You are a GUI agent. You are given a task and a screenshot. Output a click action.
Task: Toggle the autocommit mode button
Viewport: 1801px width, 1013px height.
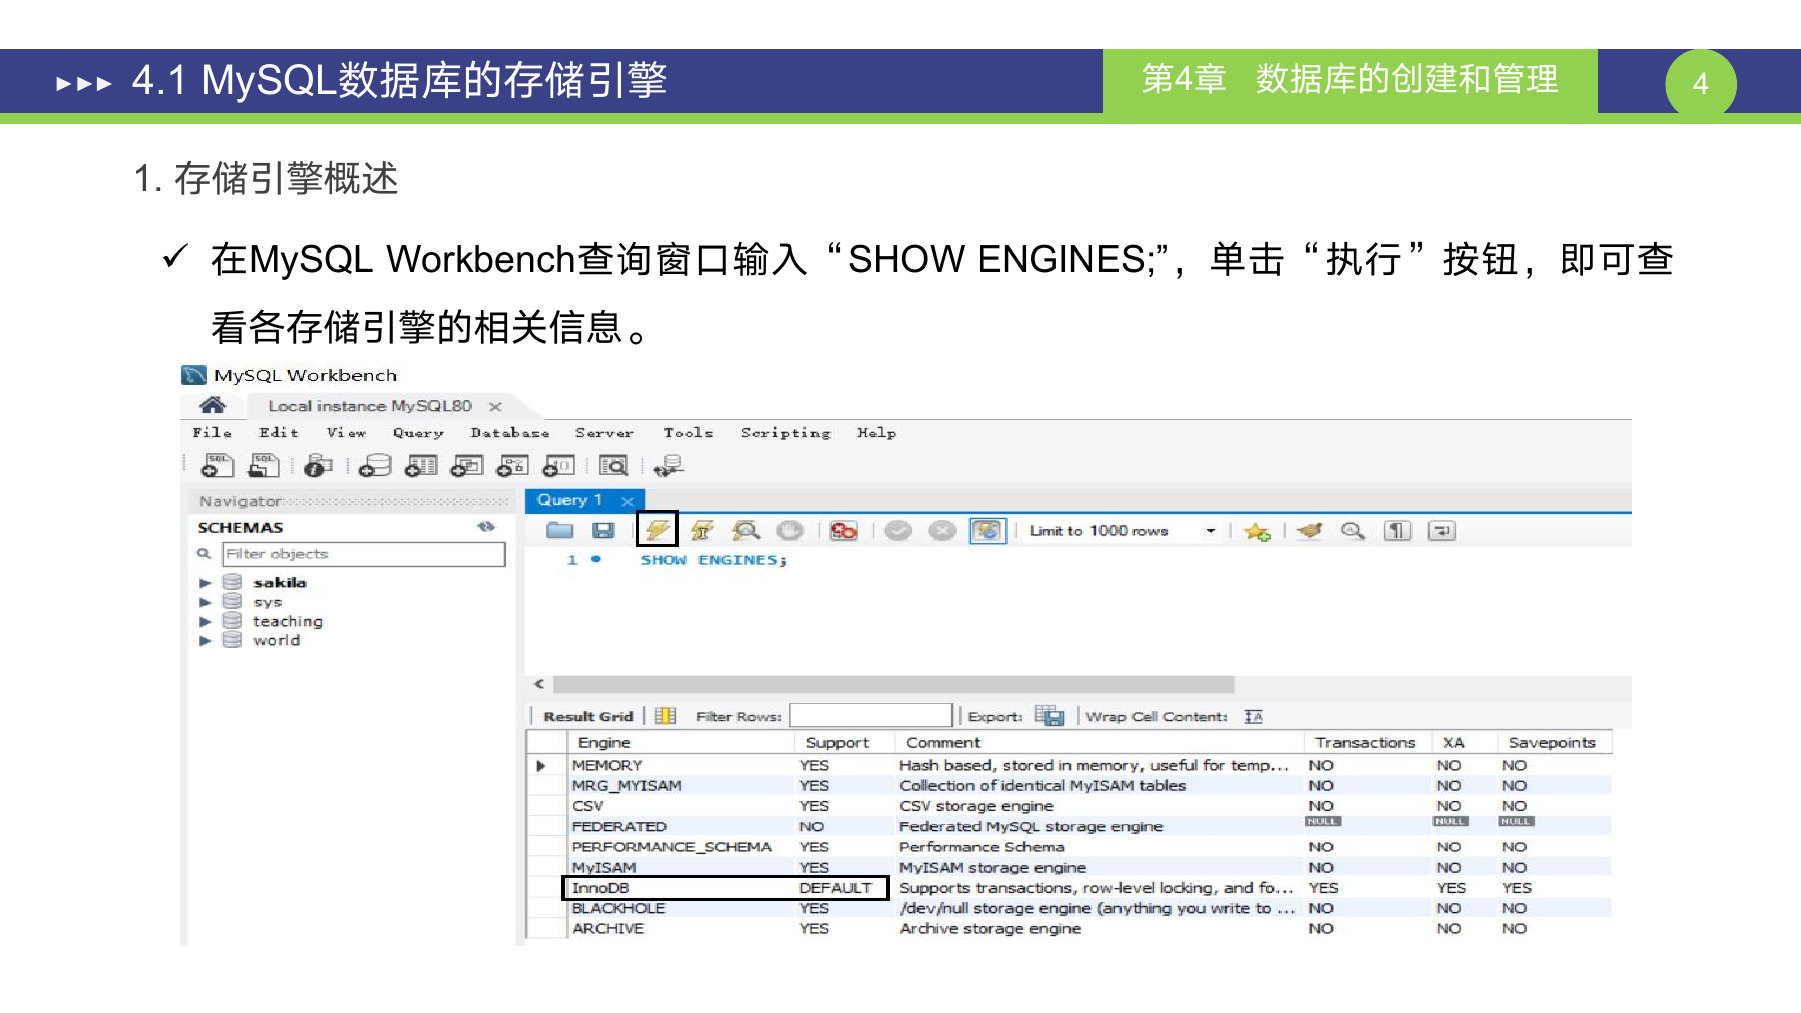[987, 530]
